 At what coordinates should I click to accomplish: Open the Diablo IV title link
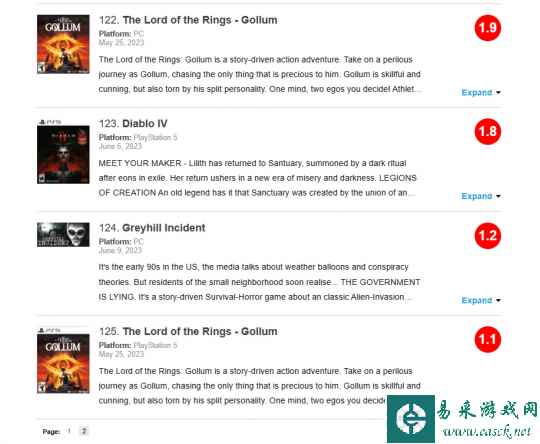(x=145, y=124)
